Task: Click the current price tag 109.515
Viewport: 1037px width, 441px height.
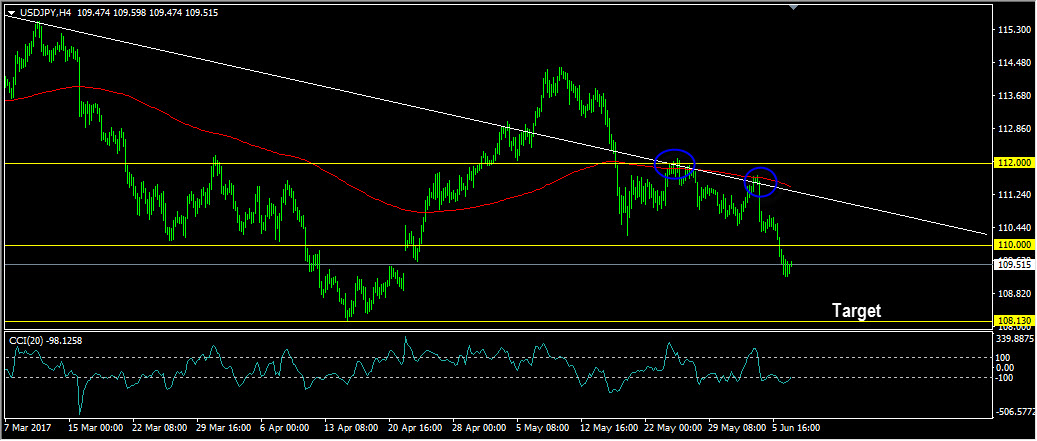Action: click(x=1013, y=264)
